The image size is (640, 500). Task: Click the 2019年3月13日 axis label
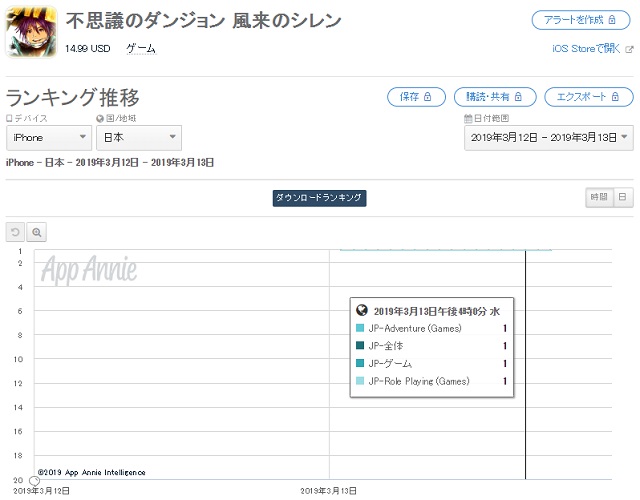[x=328, y=491]
